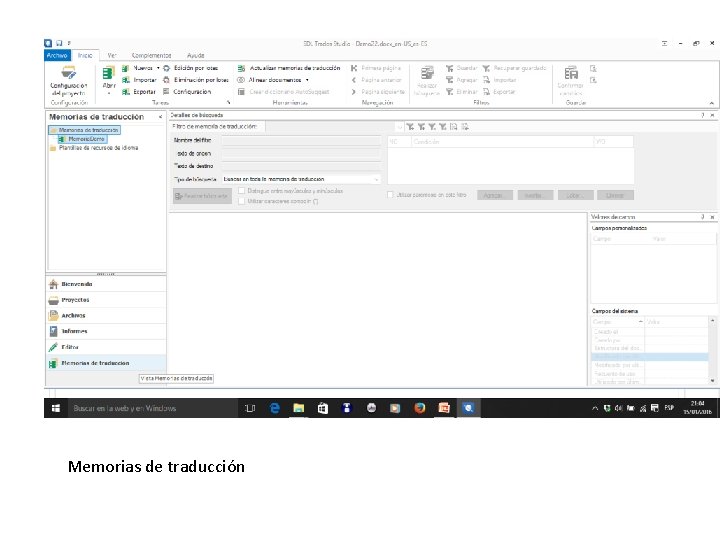Click the Nuevos translation memory icon

click(x=126, y=68)
